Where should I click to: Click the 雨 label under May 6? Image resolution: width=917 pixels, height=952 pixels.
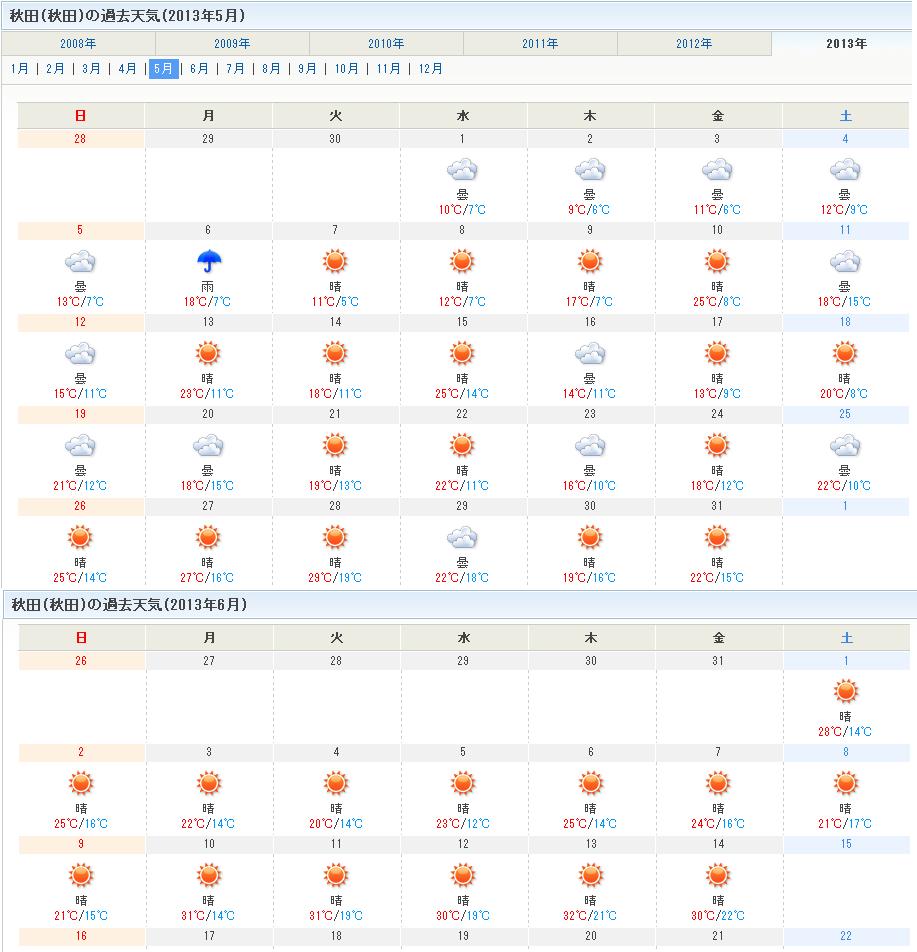[x=208, y=287]
